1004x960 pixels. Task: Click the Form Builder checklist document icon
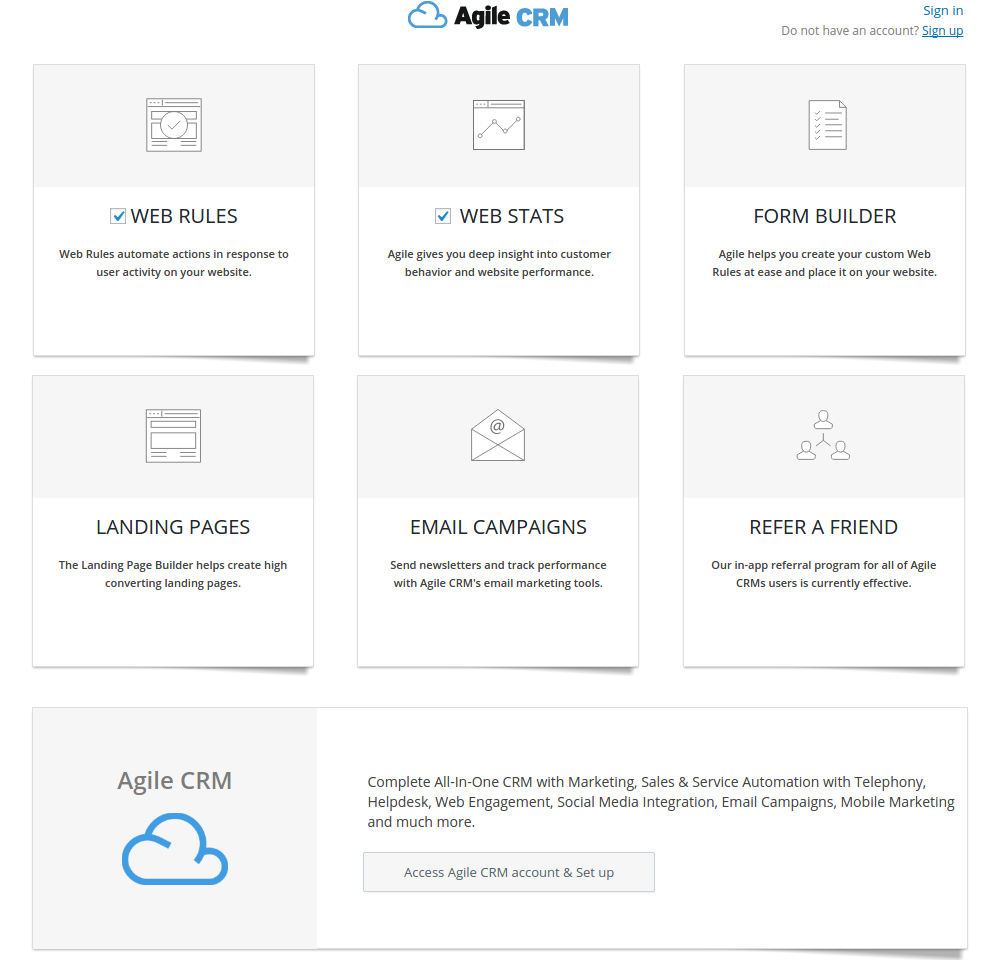click(827, 125)
